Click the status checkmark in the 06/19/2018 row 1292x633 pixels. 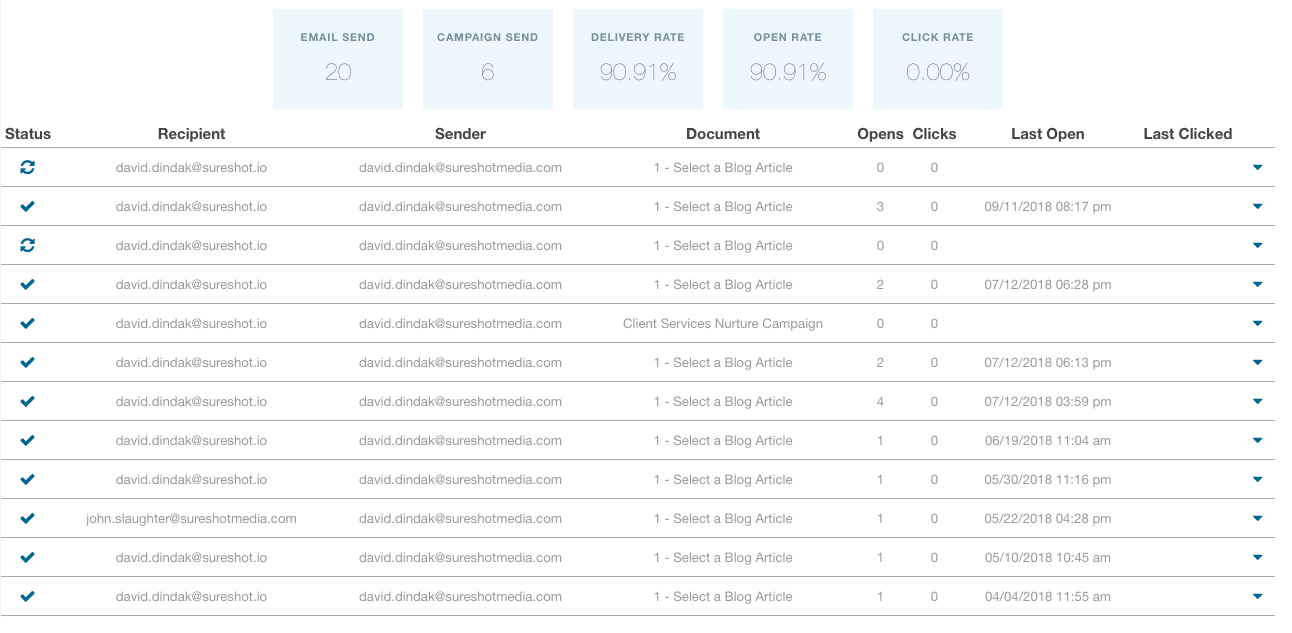27,441
